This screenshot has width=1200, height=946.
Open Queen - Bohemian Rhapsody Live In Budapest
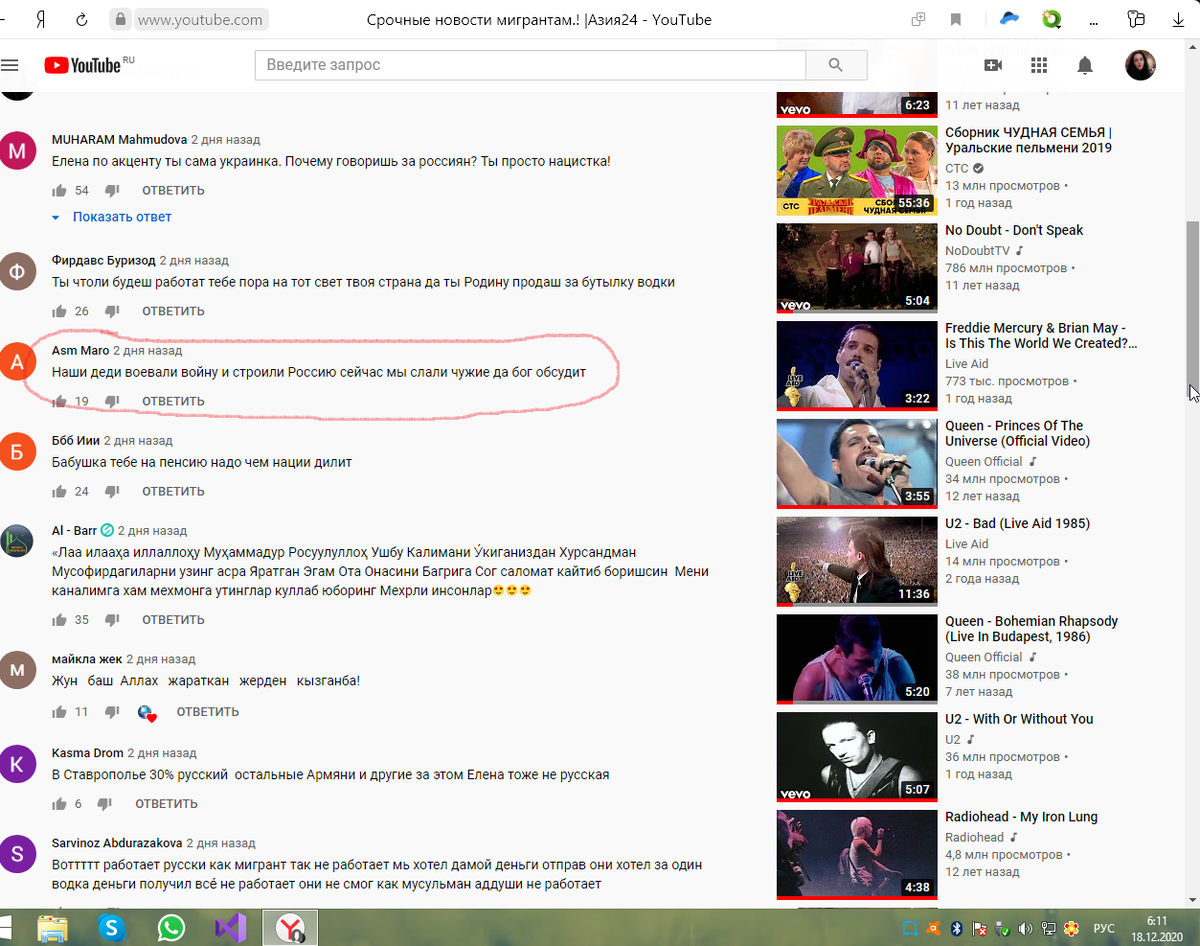point(1031,629)
